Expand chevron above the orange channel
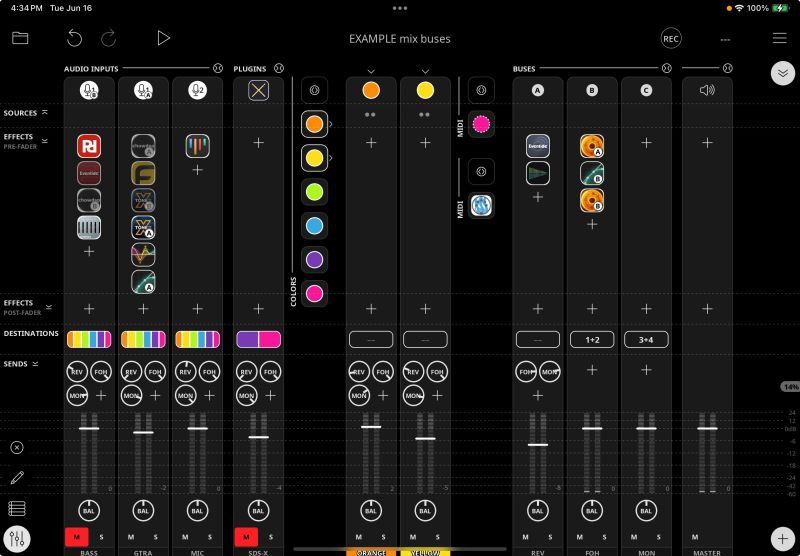 pyautogui.click(x=371, y=71)
